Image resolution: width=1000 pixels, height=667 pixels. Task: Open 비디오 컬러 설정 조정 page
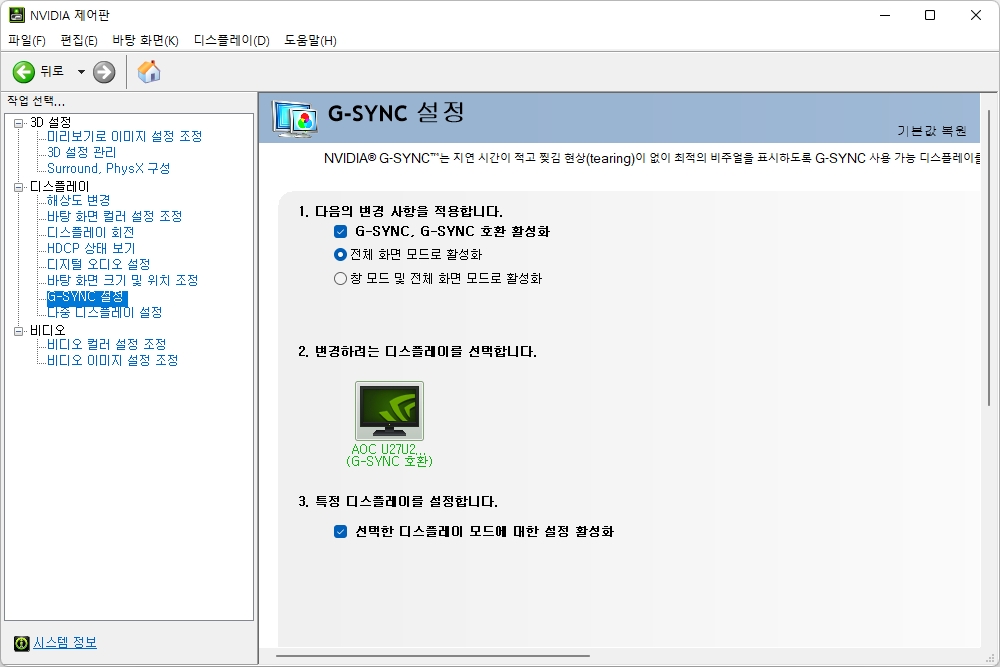tap(107, 344)
